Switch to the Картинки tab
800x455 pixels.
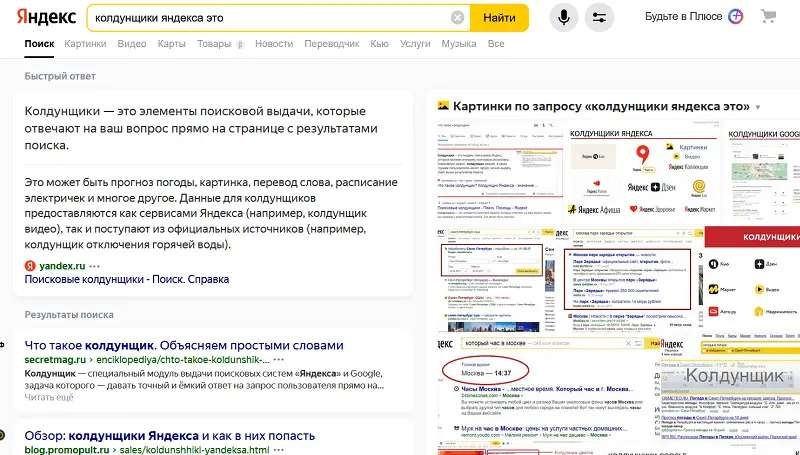pyautogui.click(x=85, y=44)
